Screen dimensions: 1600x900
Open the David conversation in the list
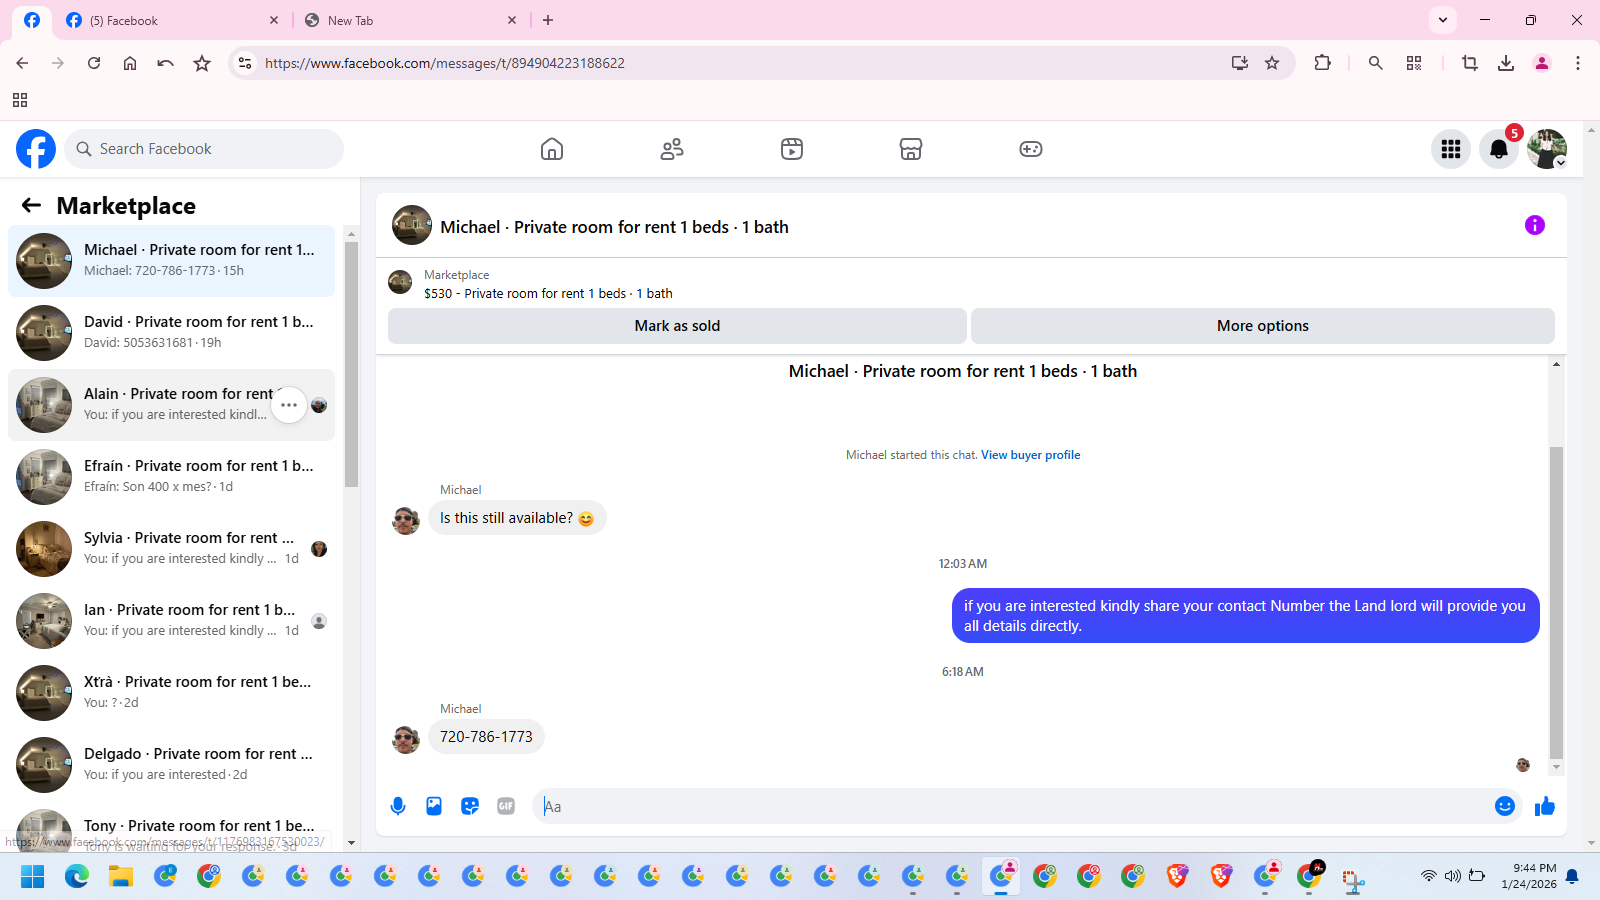[172, 333]
